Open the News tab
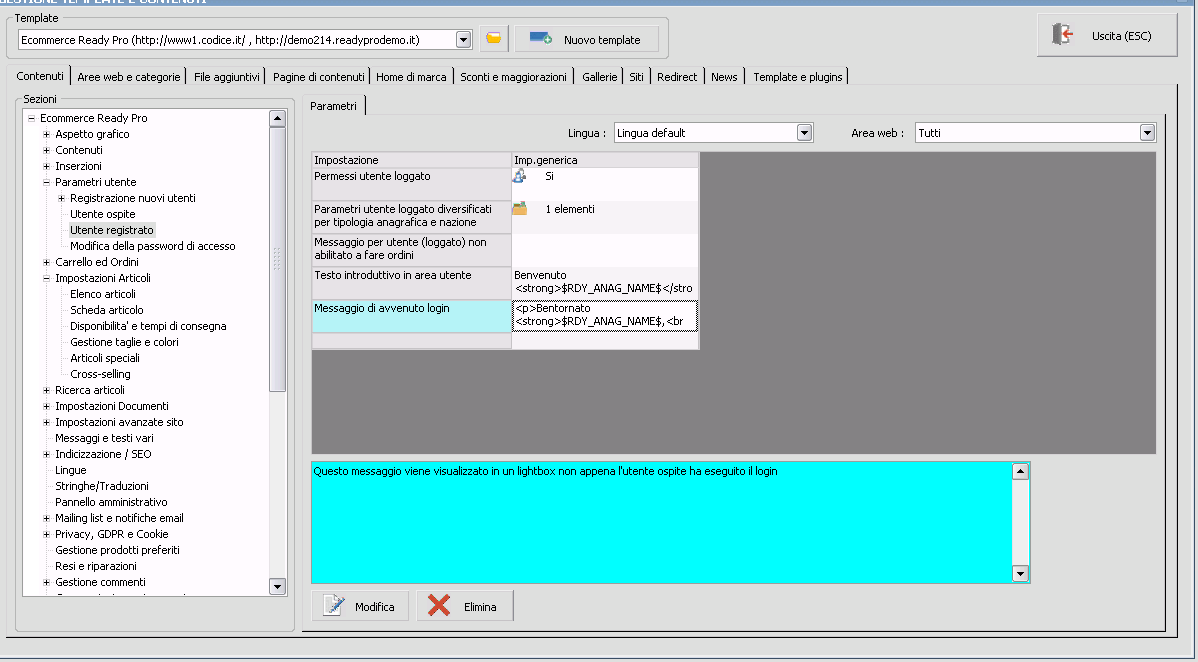Screen dimensions: 1198x662 pos(724,77)
